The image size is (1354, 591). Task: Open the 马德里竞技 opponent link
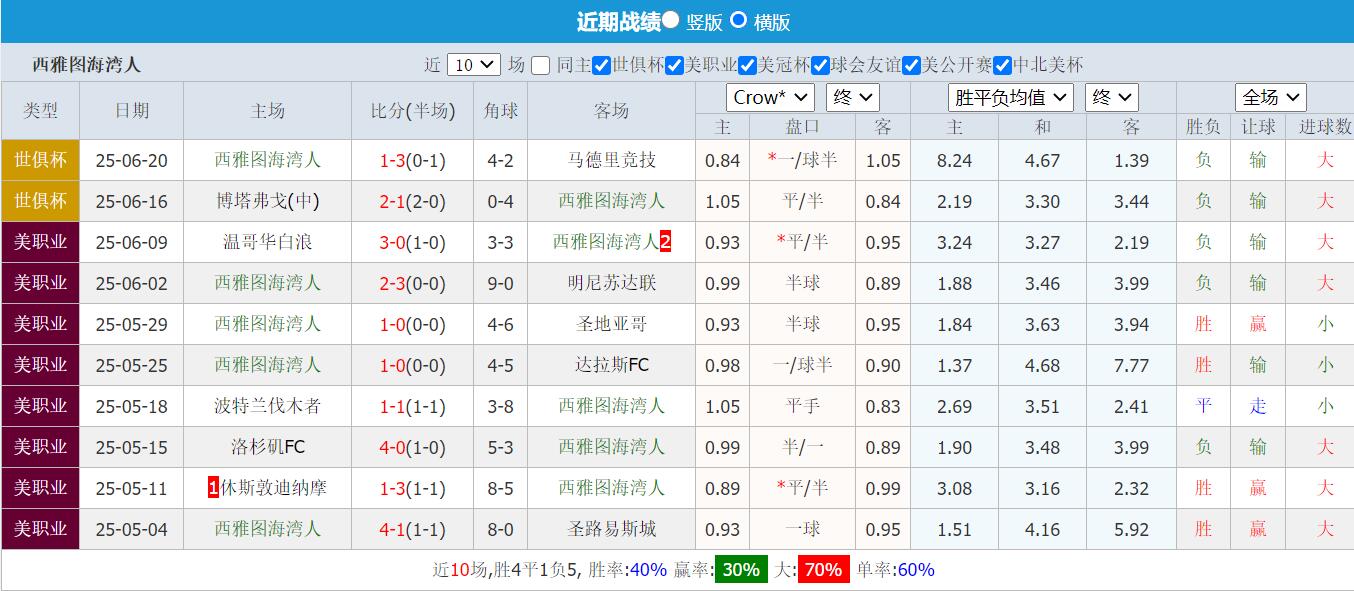coord(611,160)
